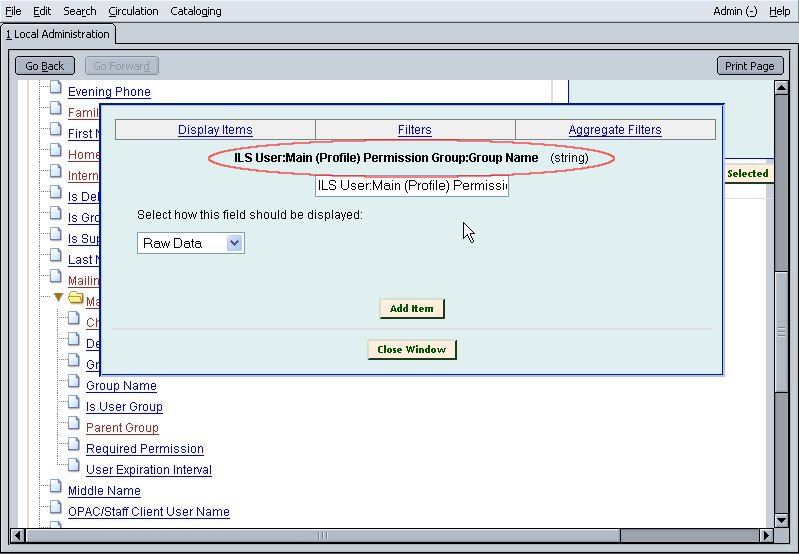Click the document icon next to Middle Name
The image size is (799, 554).
56,489
